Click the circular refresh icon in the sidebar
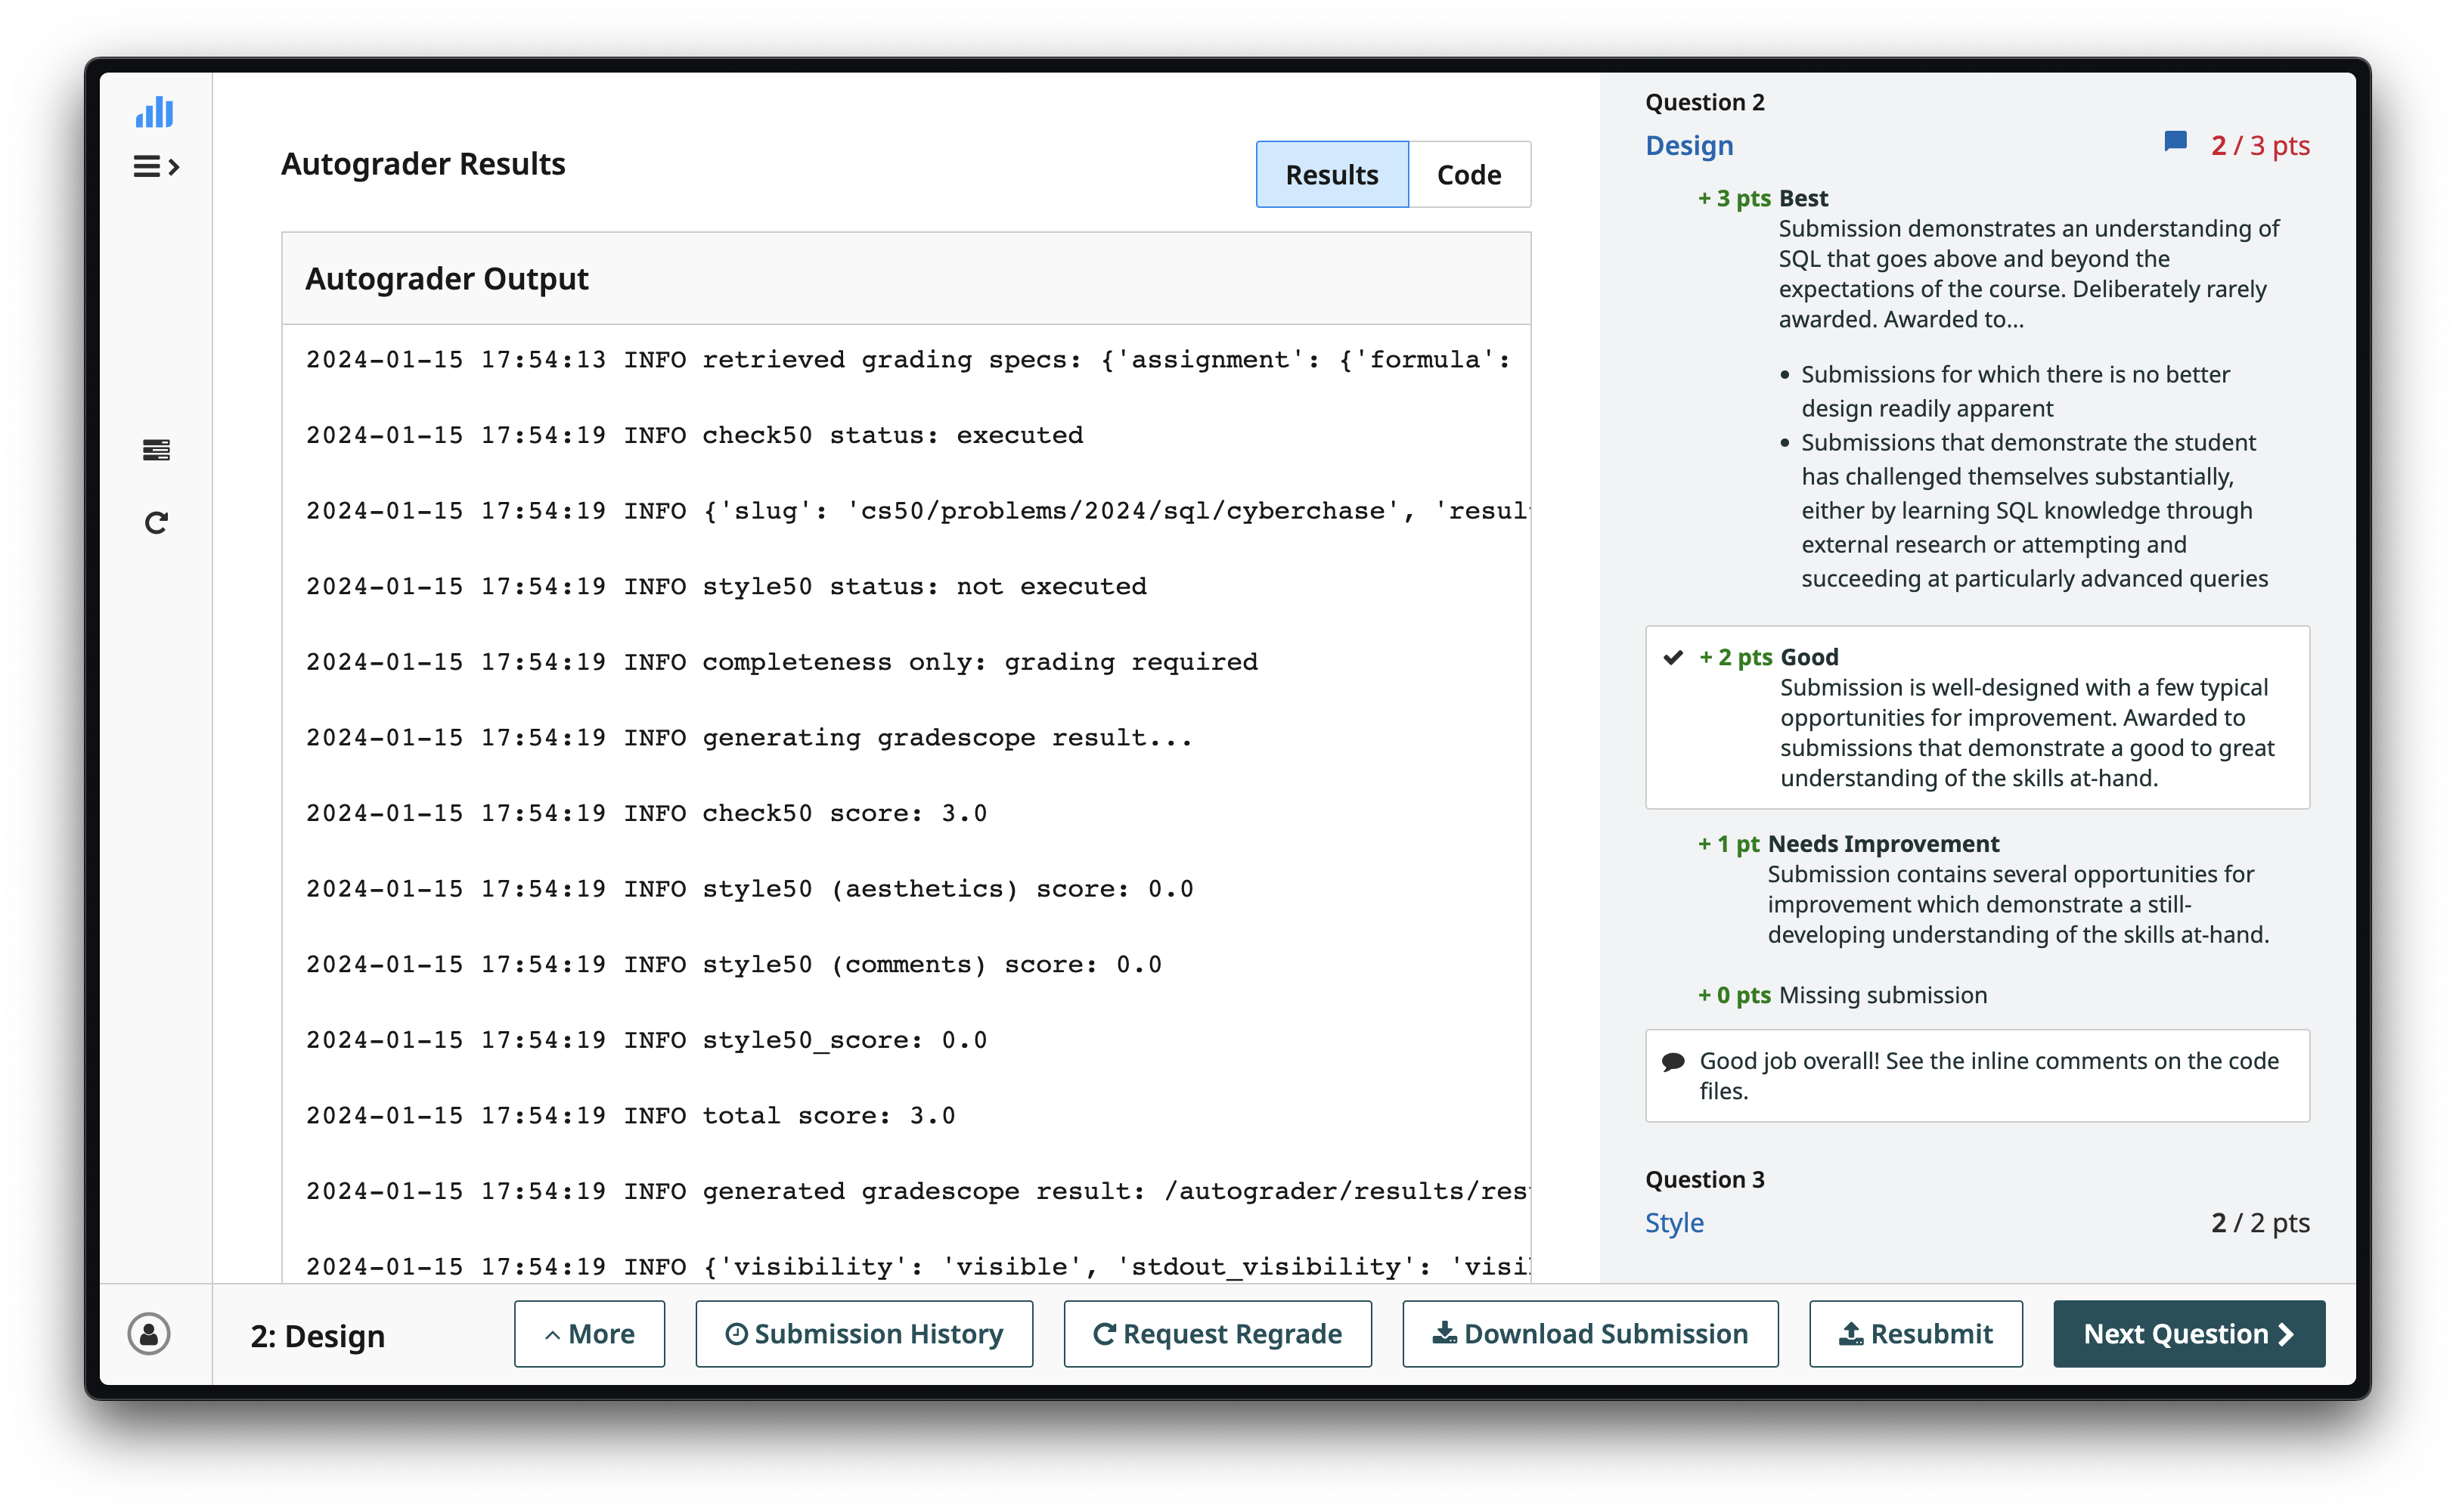Viewport: 2456px width, 1512px height. [x=156, y=523]
